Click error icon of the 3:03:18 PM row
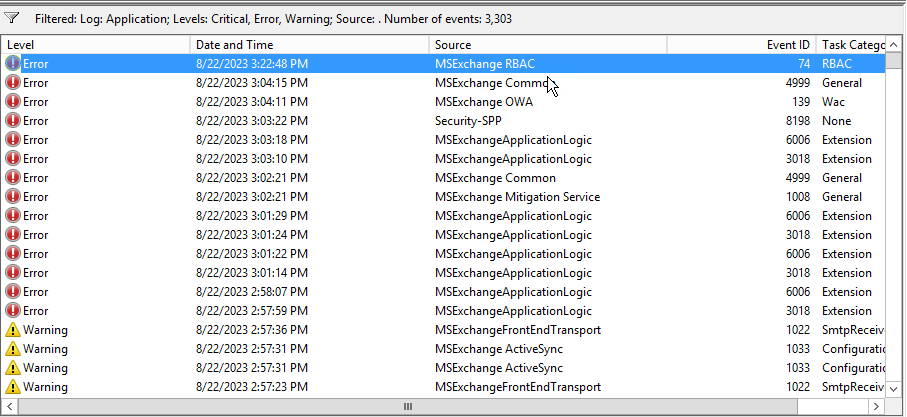The image size is (907, 417). [x=12, y=140]
